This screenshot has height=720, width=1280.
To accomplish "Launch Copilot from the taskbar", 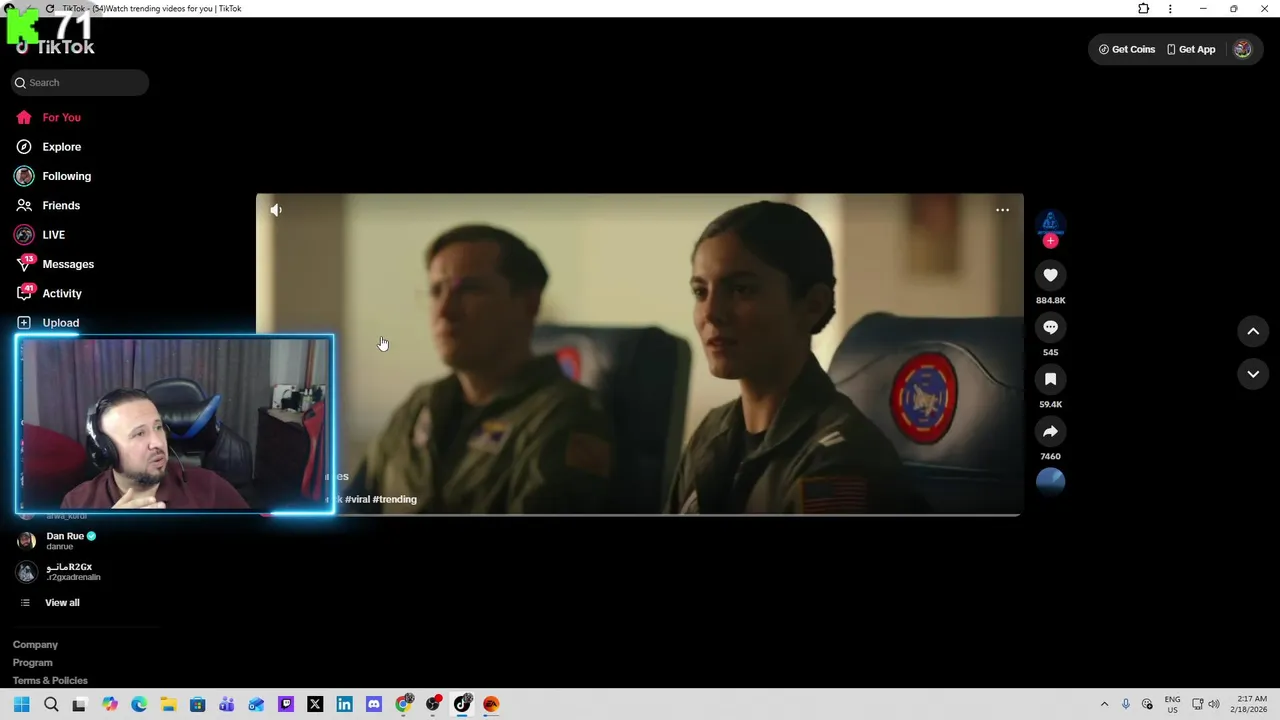I will tap(110, 704).
